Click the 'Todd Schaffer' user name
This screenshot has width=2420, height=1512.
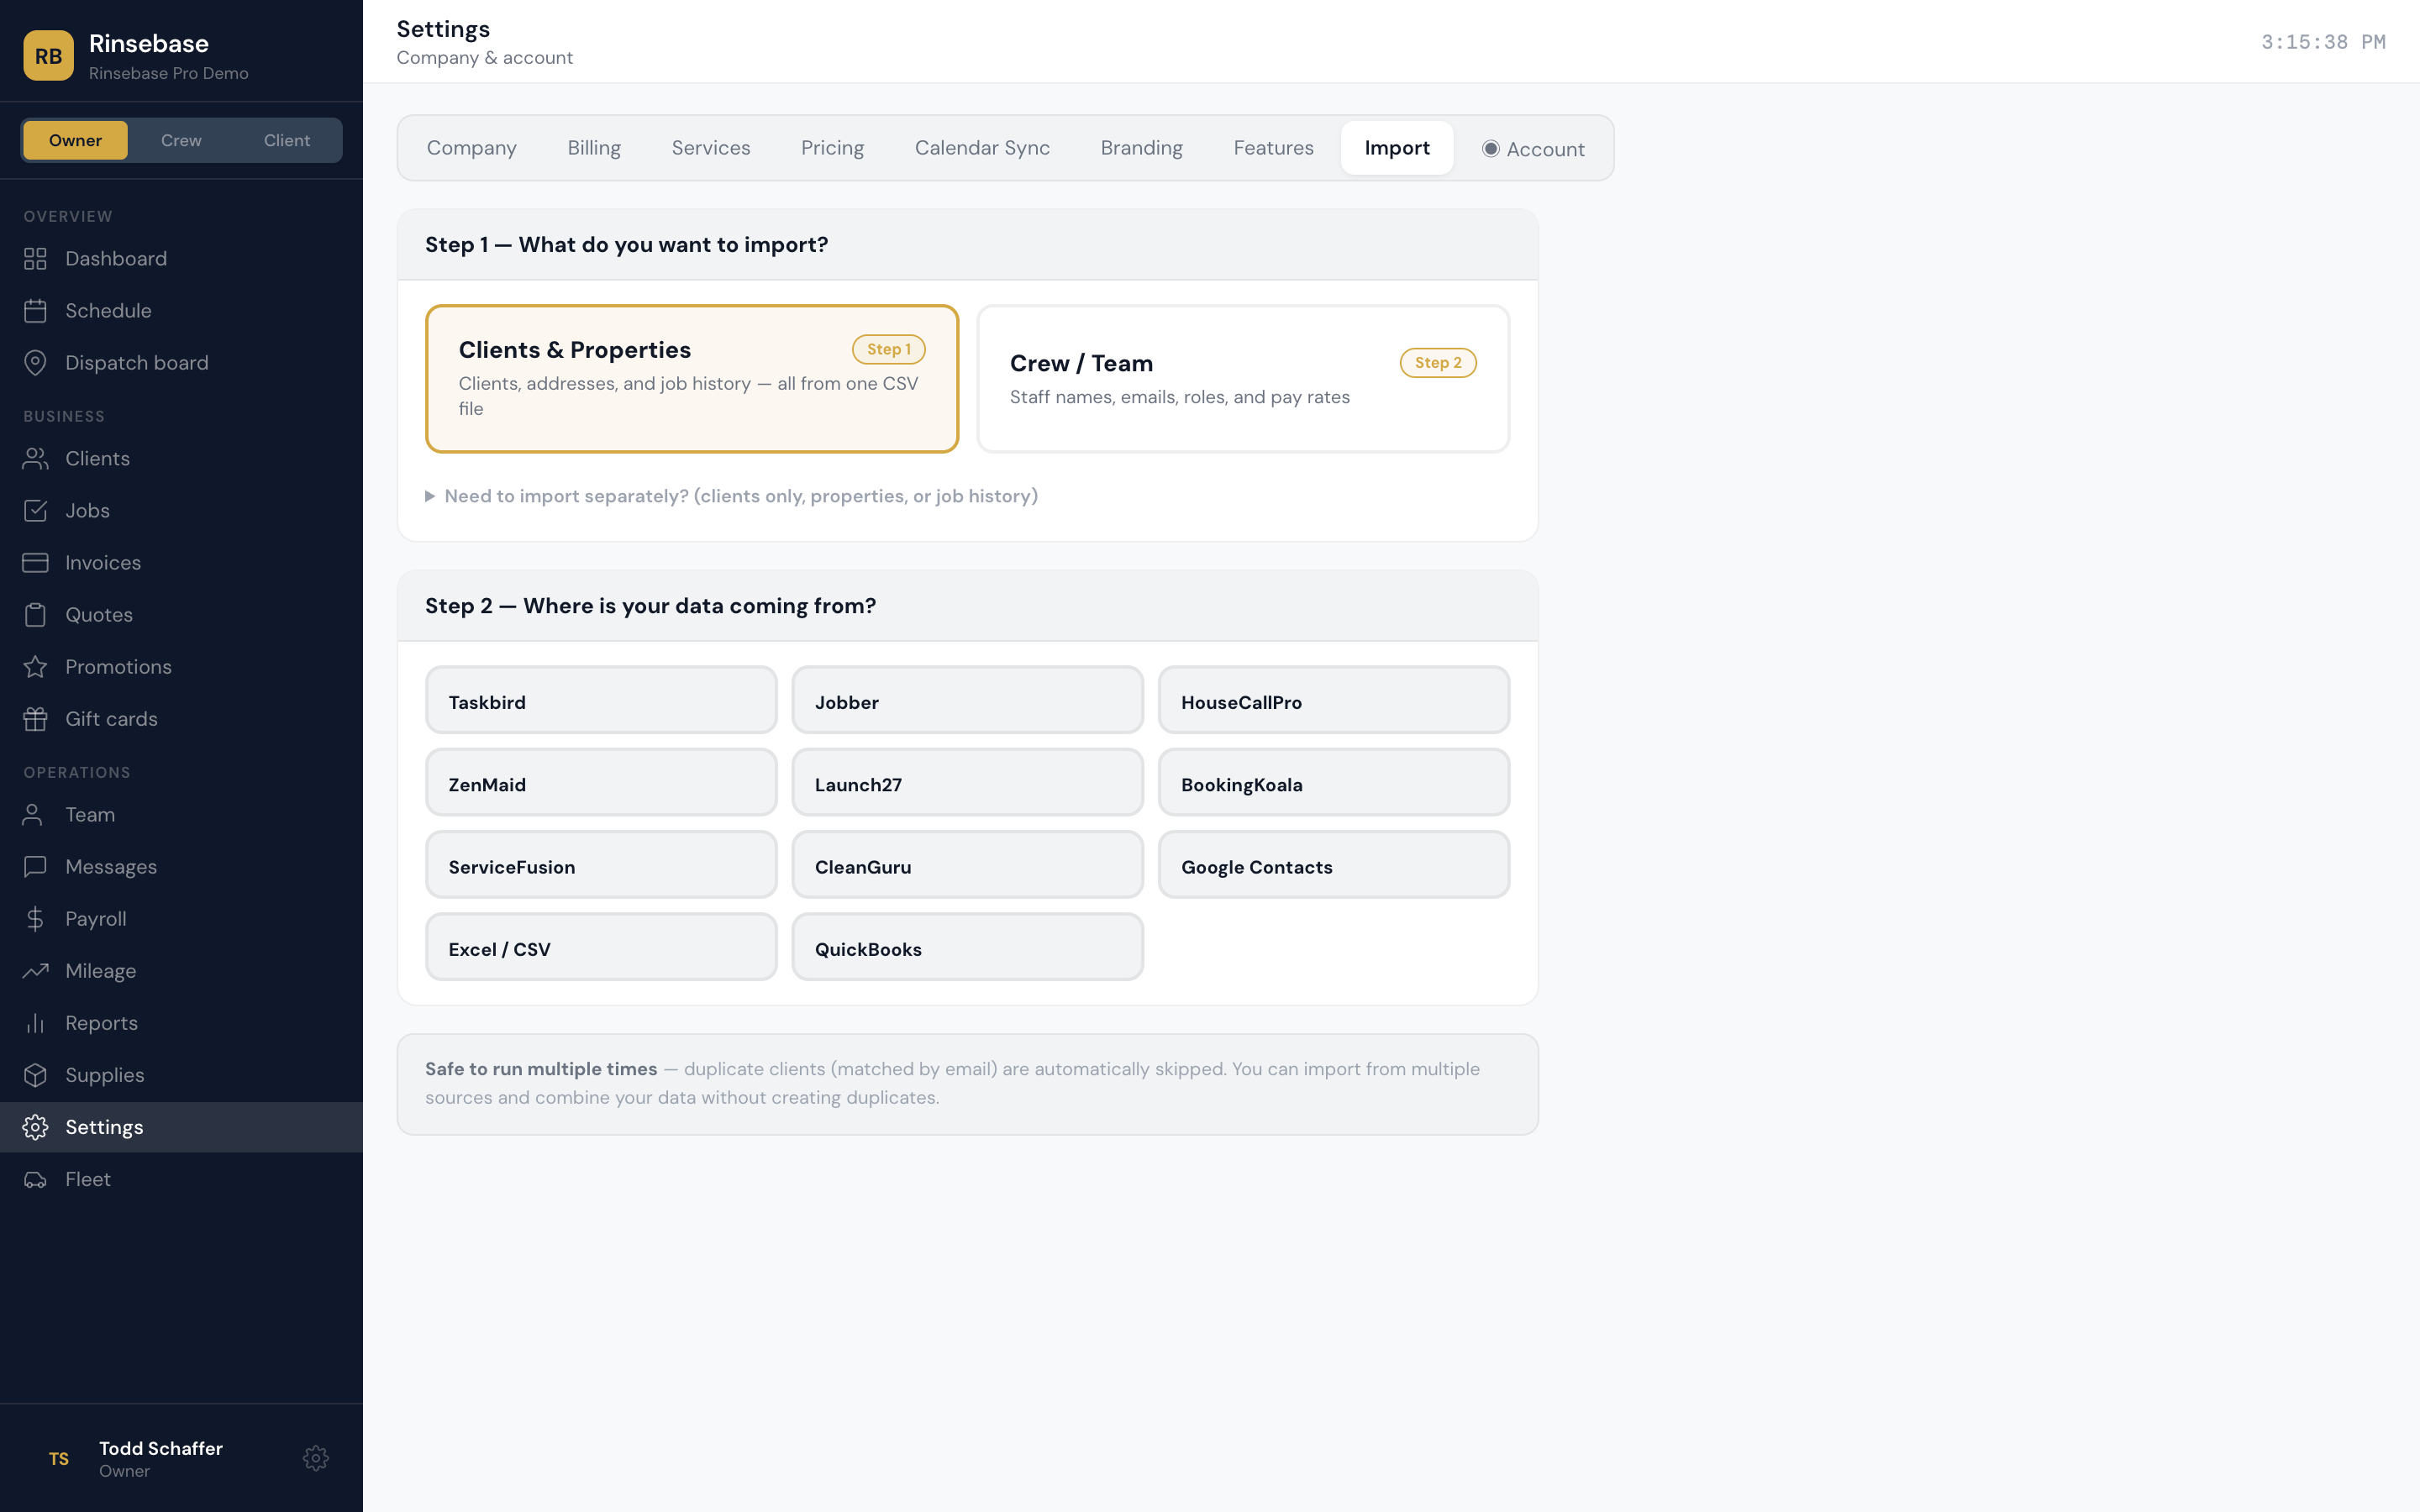tap(161, 1448)
